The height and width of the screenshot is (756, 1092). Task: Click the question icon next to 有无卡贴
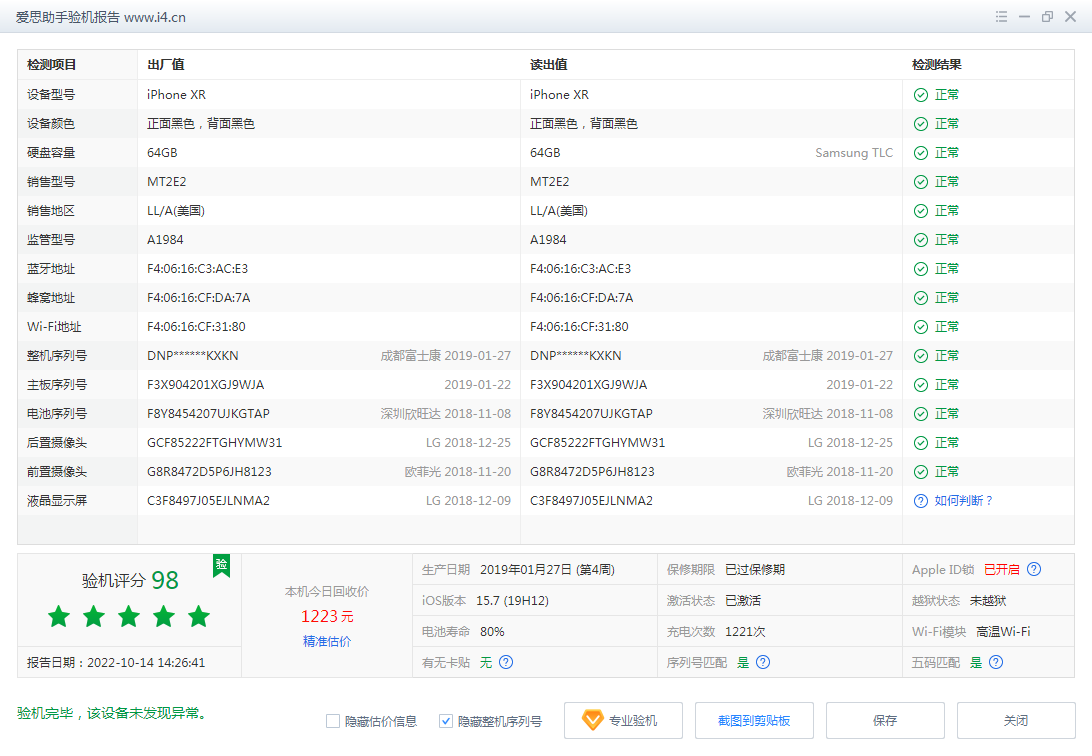(x=506, y=662)
